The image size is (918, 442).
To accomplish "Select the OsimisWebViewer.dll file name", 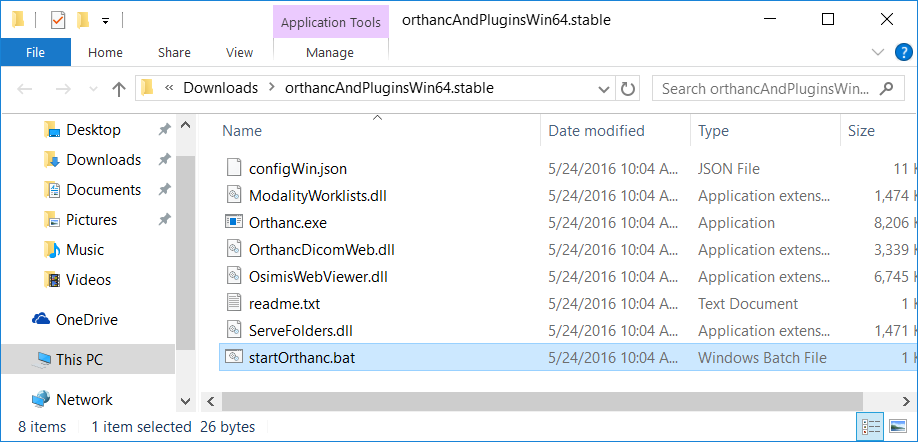I will (x=318, y=277).
